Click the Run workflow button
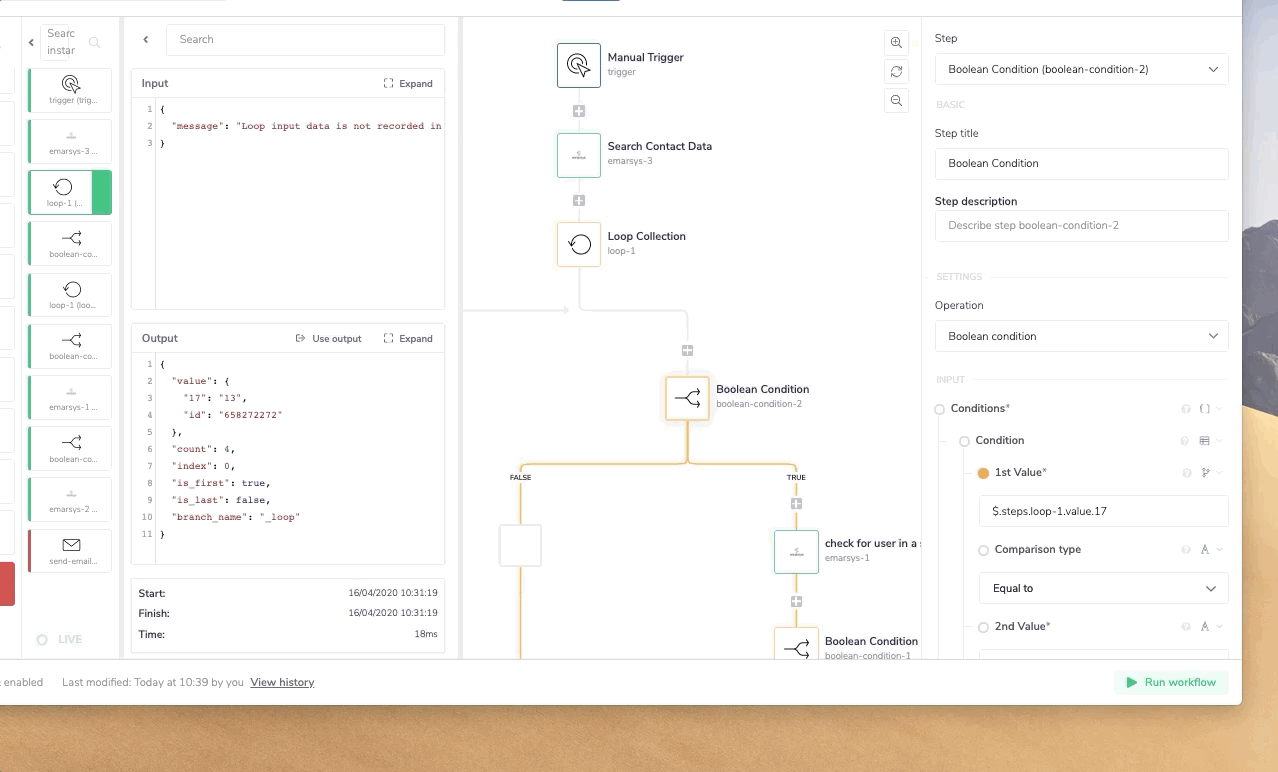 point(1171,682)
